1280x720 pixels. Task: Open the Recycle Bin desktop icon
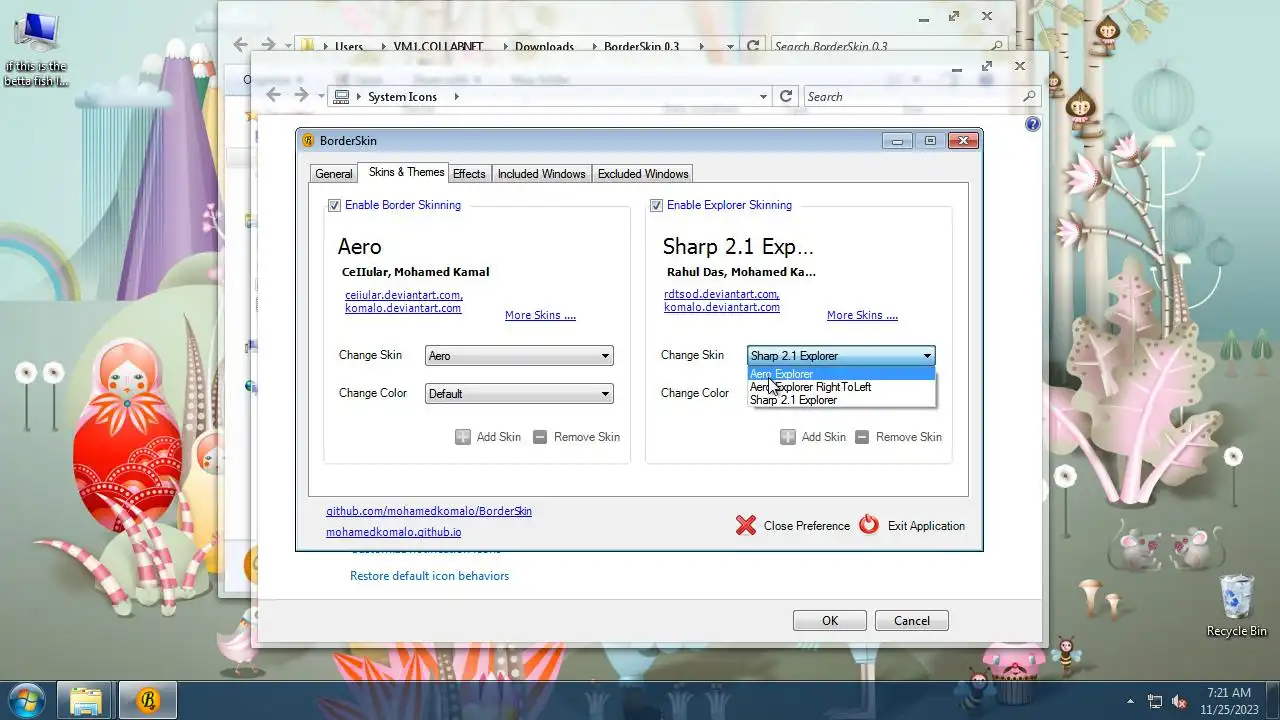click(1237, 606)
